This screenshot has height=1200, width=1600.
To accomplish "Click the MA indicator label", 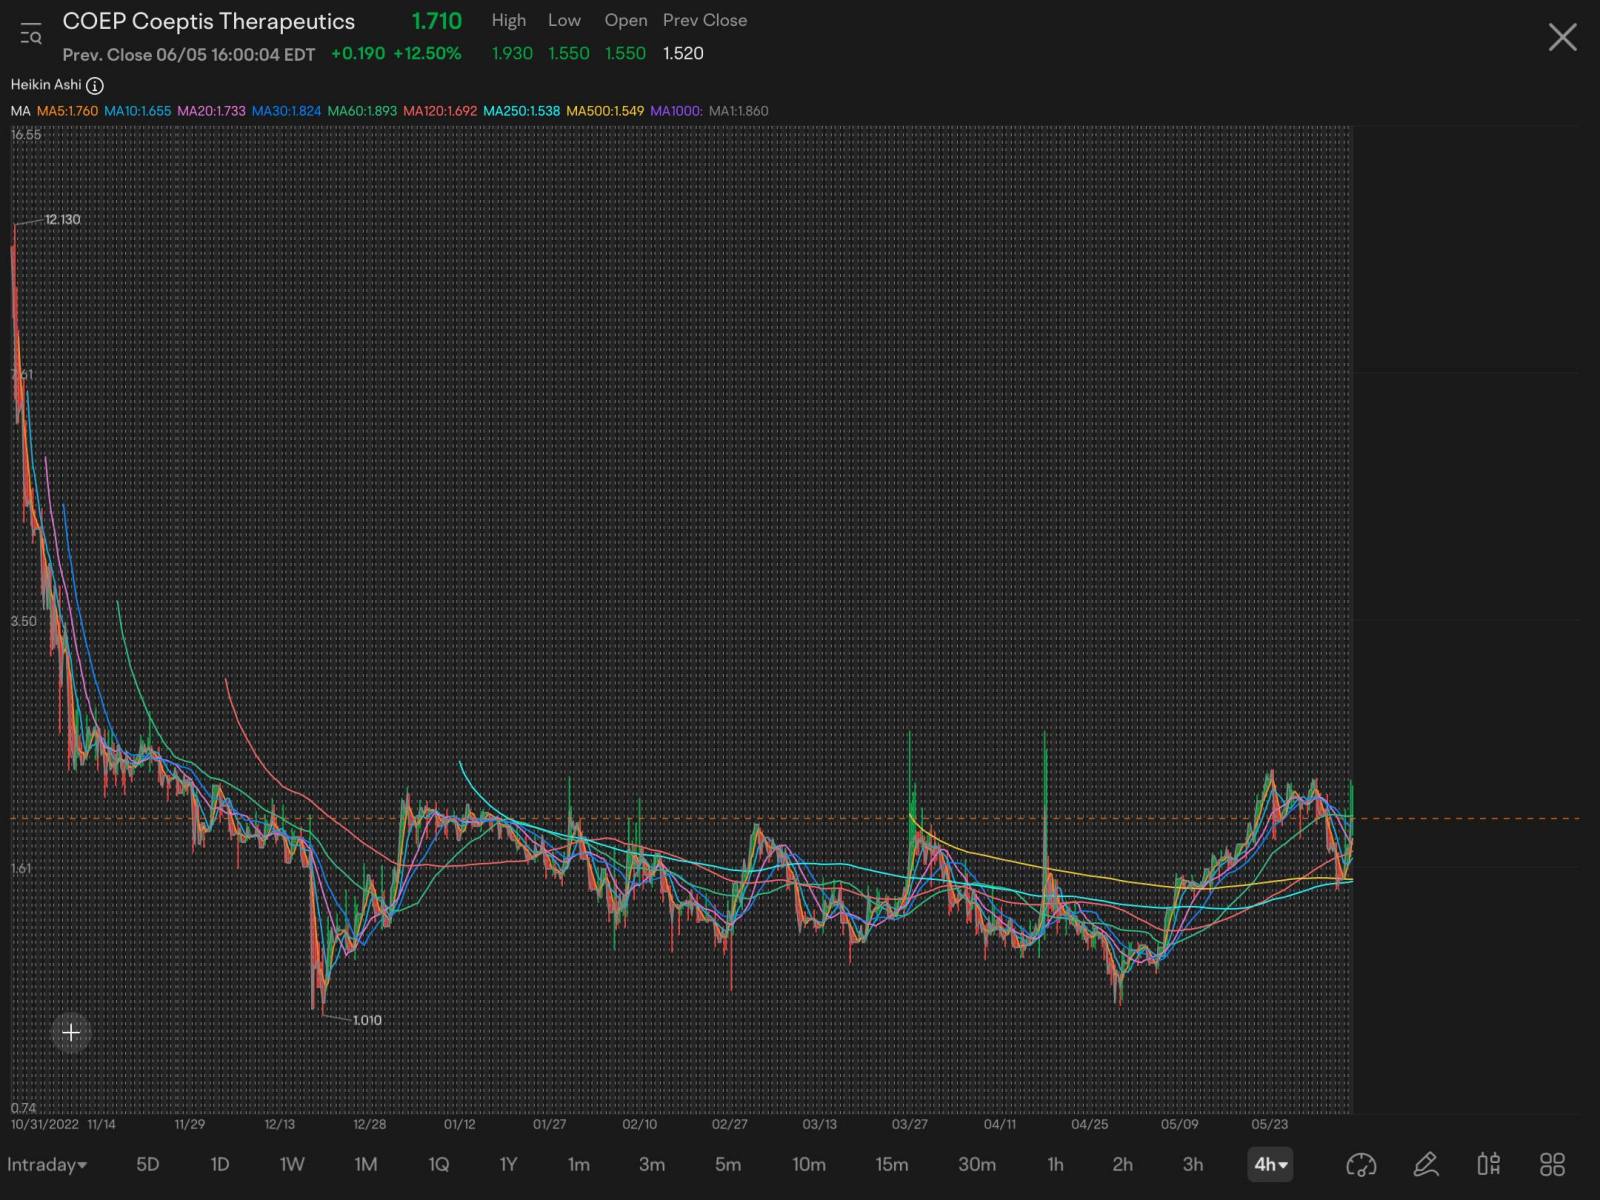I will click(20, 111).
